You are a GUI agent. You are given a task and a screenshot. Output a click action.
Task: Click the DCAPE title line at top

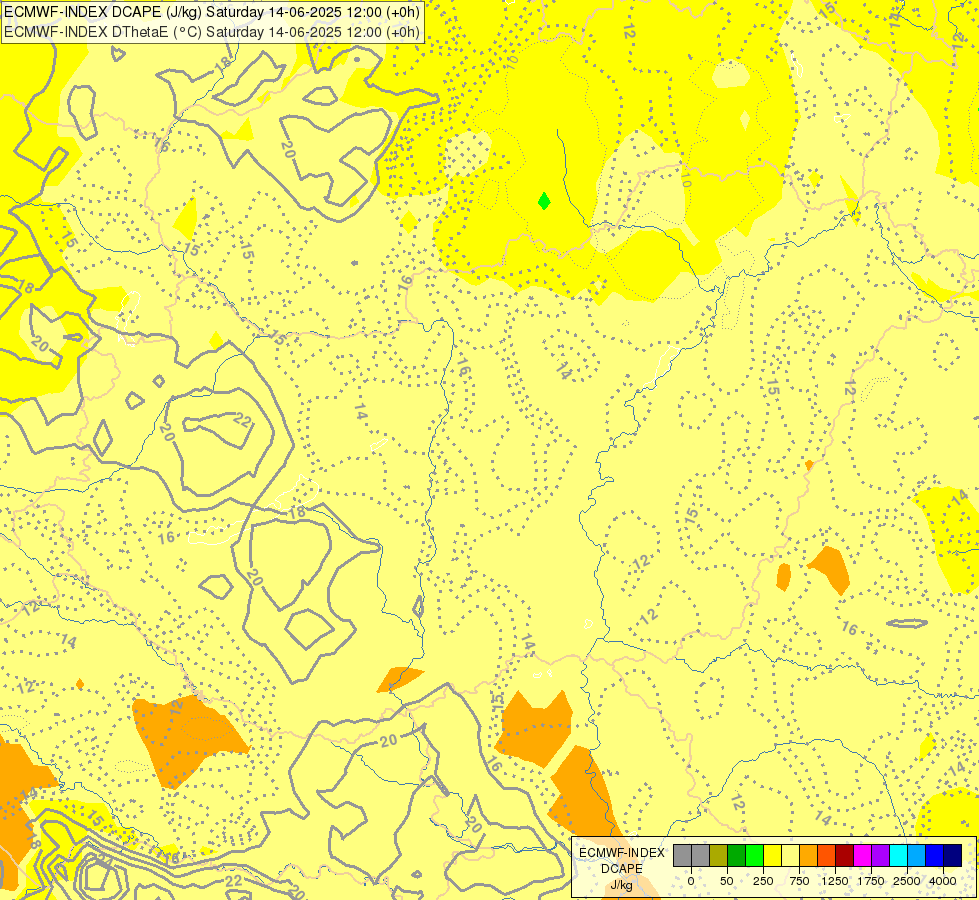point(211,12)
